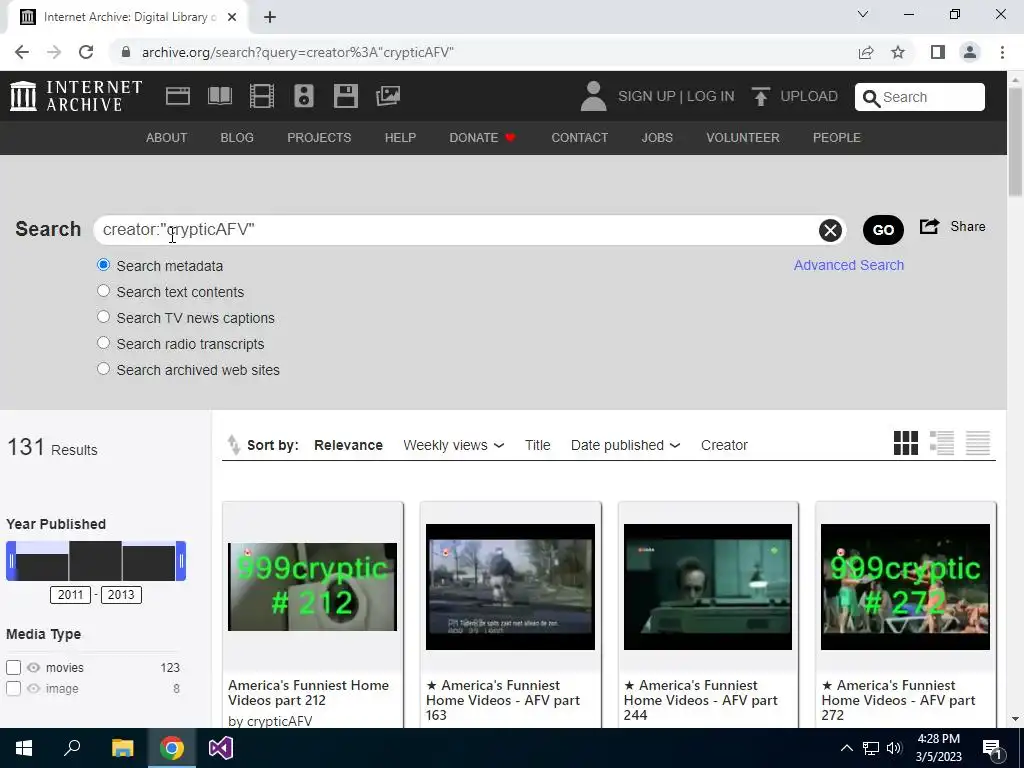Open Advanced Search link
The width and height of the screenshot is (1024, 768).
[848, 265]
